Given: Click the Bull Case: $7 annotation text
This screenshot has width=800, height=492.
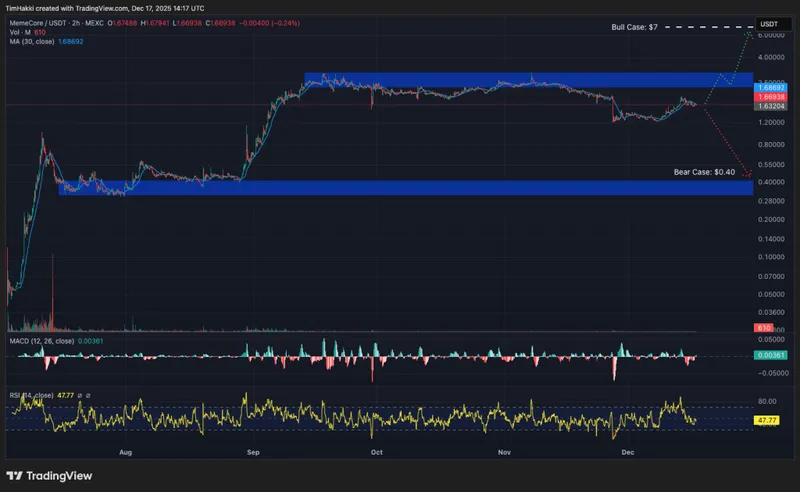Looking at the screenshot, I should click(x=634, y=27).
